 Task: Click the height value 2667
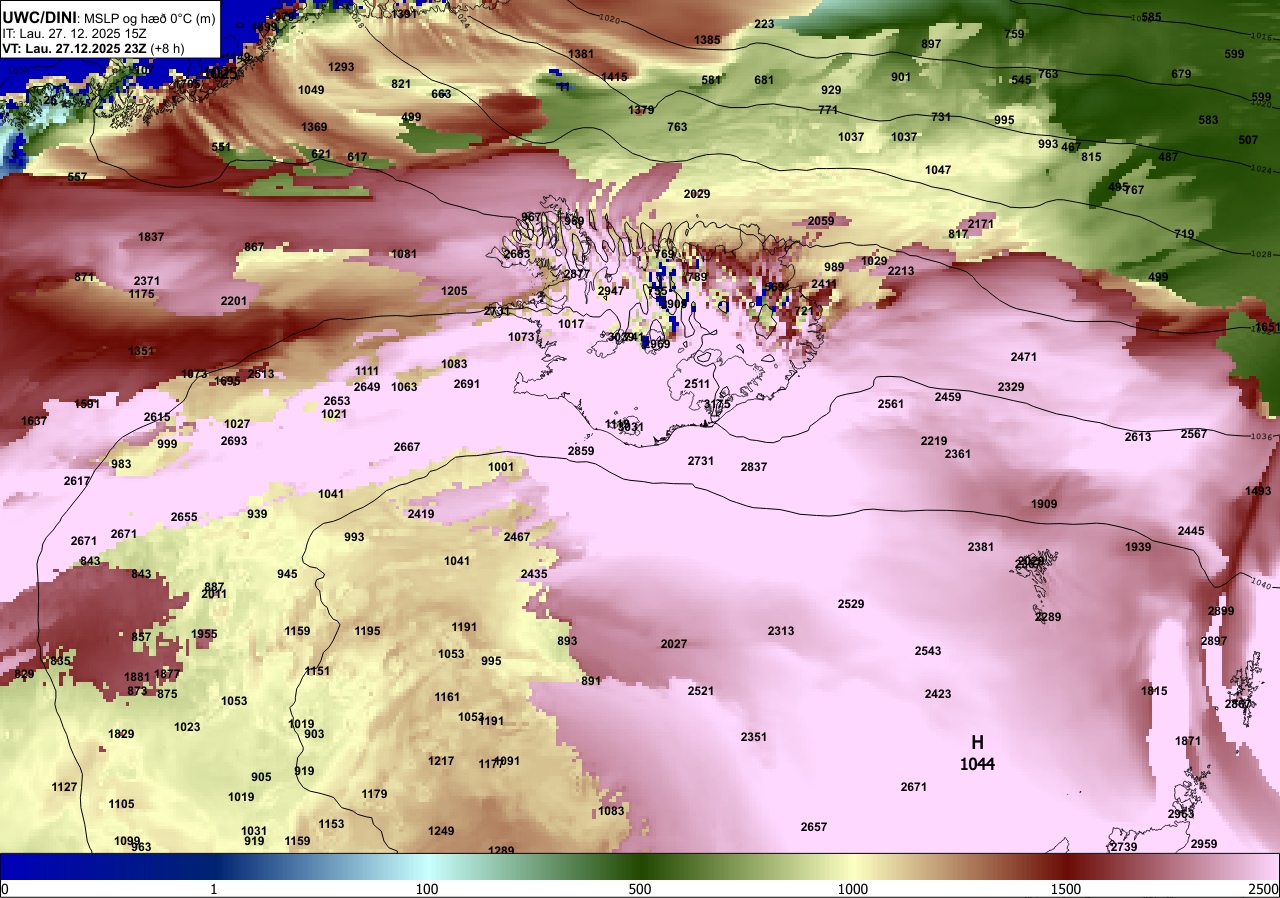pos(407,447)
